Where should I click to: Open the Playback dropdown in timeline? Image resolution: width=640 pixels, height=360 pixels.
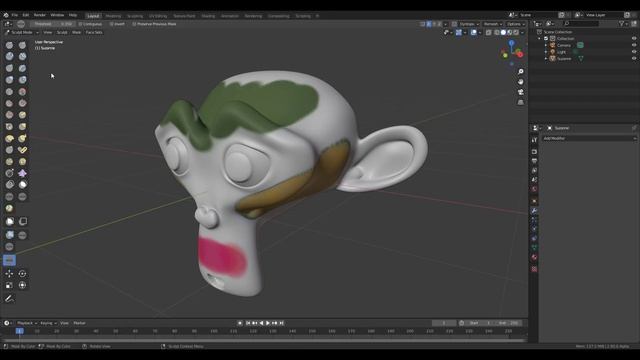pyautogui.click(x=27, y=323)
